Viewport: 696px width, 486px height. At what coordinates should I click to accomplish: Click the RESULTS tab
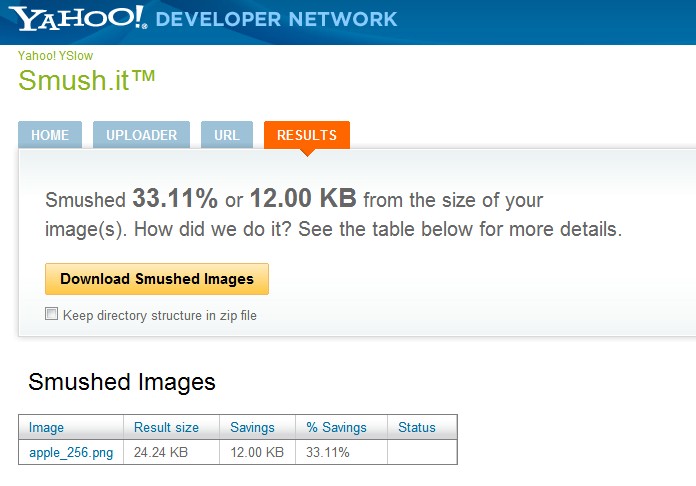[x=306, y=135]
